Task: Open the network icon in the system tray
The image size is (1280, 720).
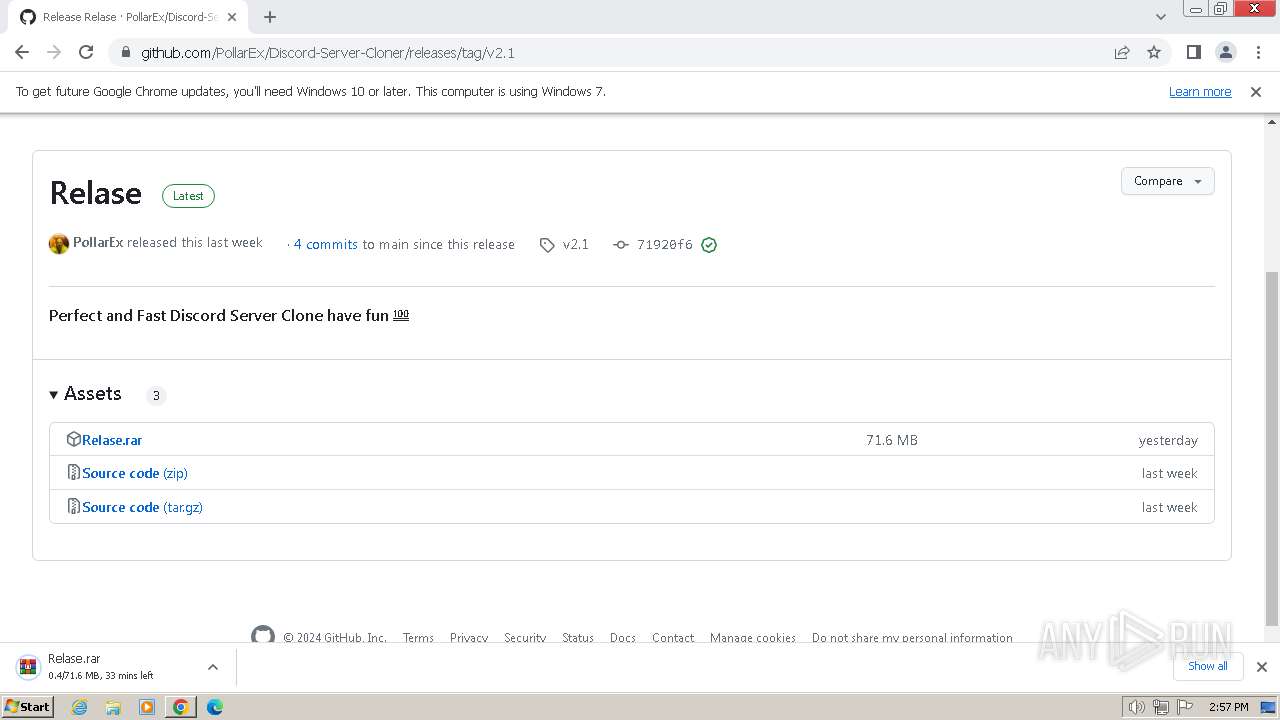Action: (x=1161, y=707)
